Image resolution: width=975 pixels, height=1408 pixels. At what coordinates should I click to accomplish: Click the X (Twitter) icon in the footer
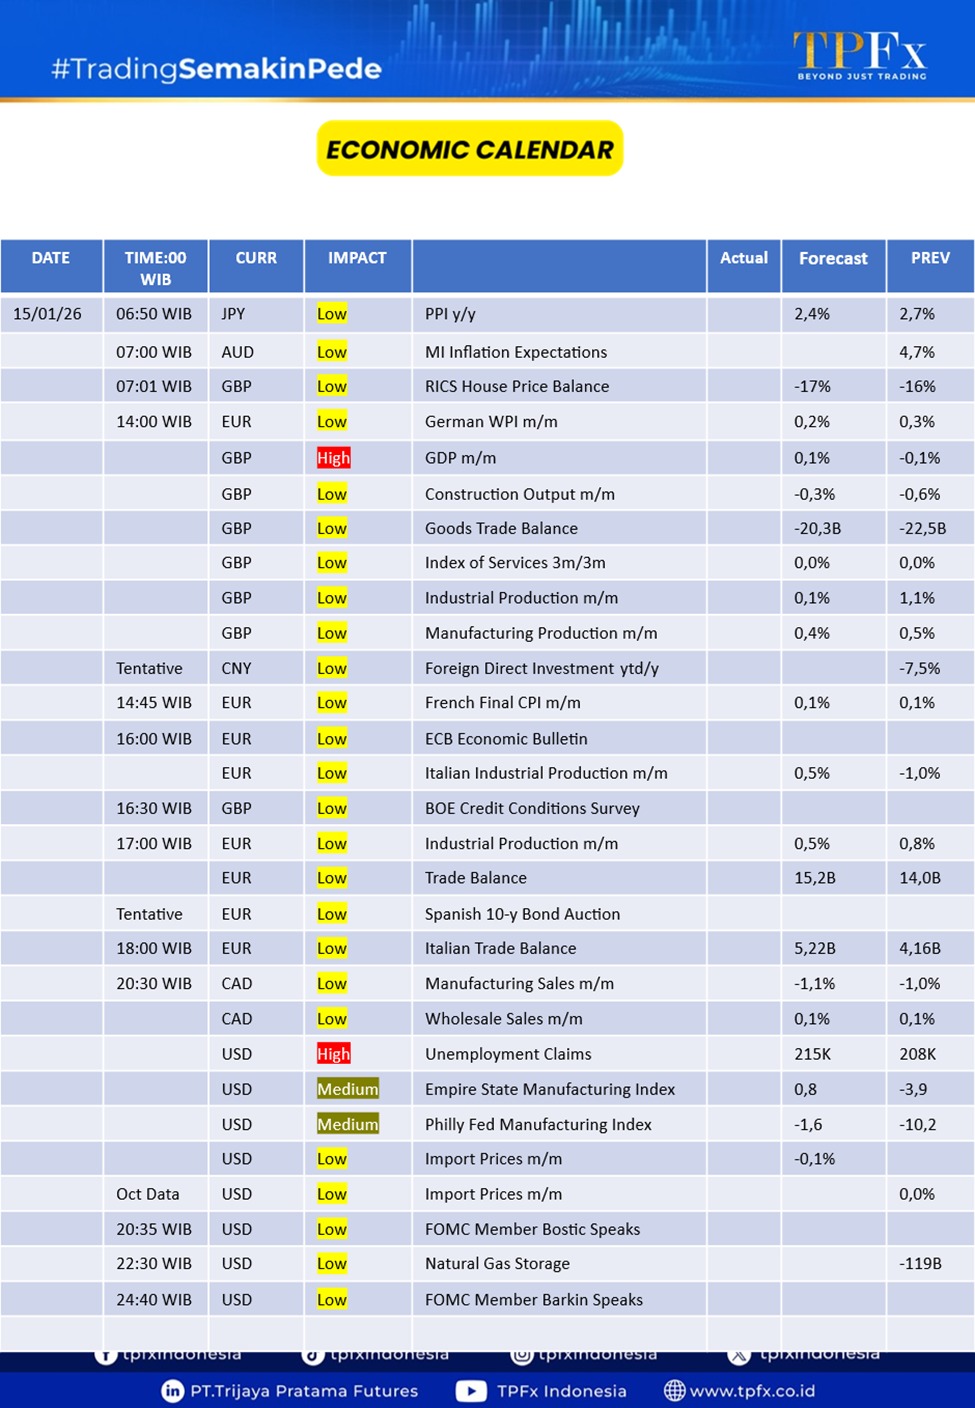click(739, 1355)
